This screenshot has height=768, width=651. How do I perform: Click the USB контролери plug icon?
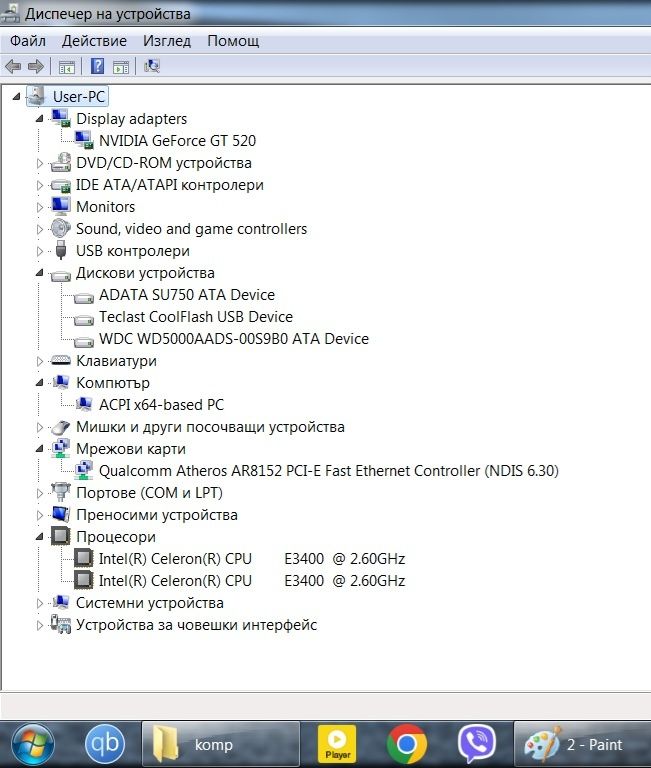click(x=61, y=250)
